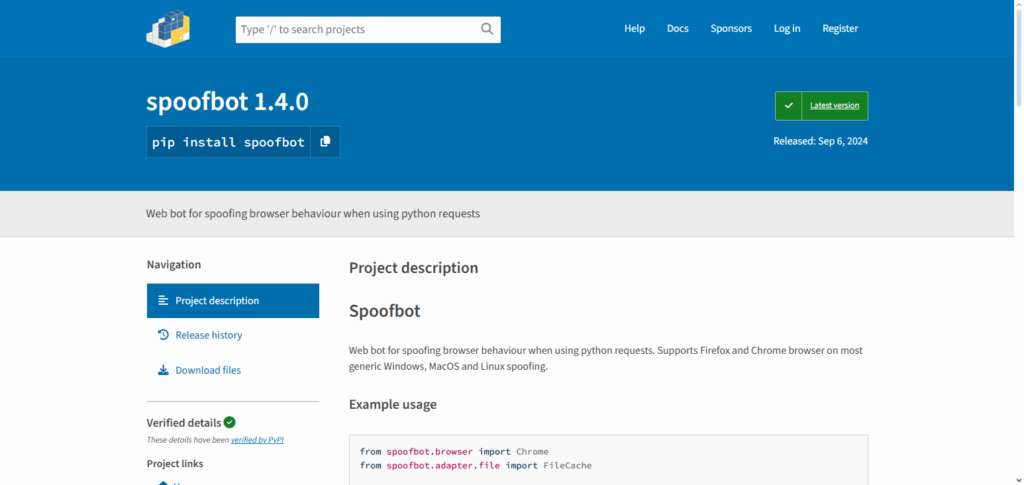Follow the verified by PyPI link
The image size is (1024, 485).
[x=257, y=440]
